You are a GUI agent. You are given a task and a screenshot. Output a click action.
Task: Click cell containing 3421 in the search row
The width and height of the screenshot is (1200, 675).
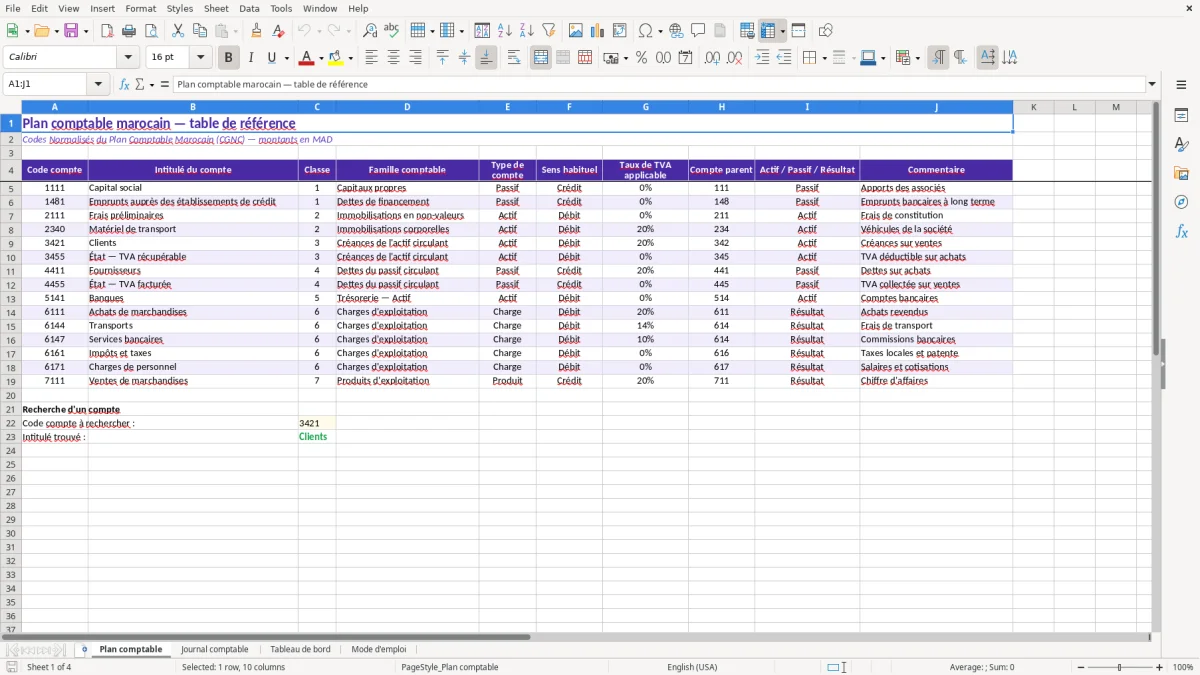point(317,423)
